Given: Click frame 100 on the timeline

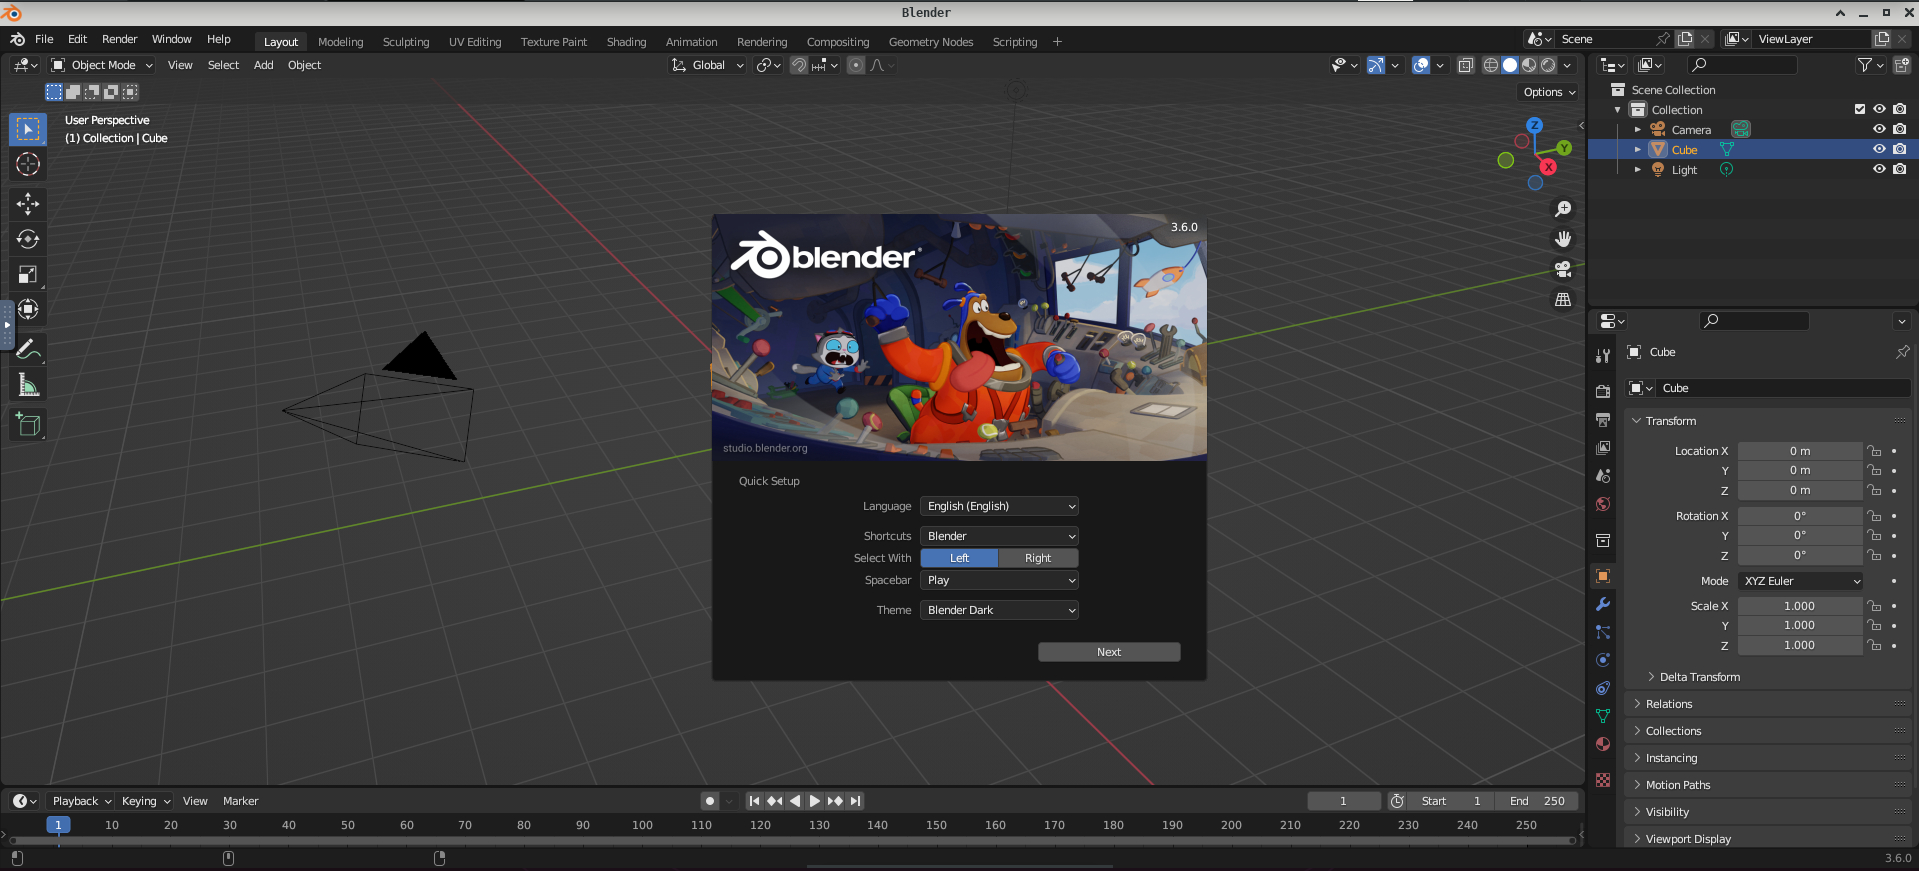Looking at the screenshot, I should 642,825.
